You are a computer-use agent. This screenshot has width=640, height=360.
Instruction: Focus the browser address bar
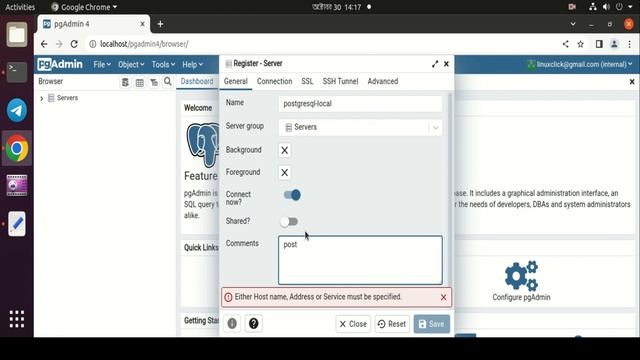tap(322, 44)
